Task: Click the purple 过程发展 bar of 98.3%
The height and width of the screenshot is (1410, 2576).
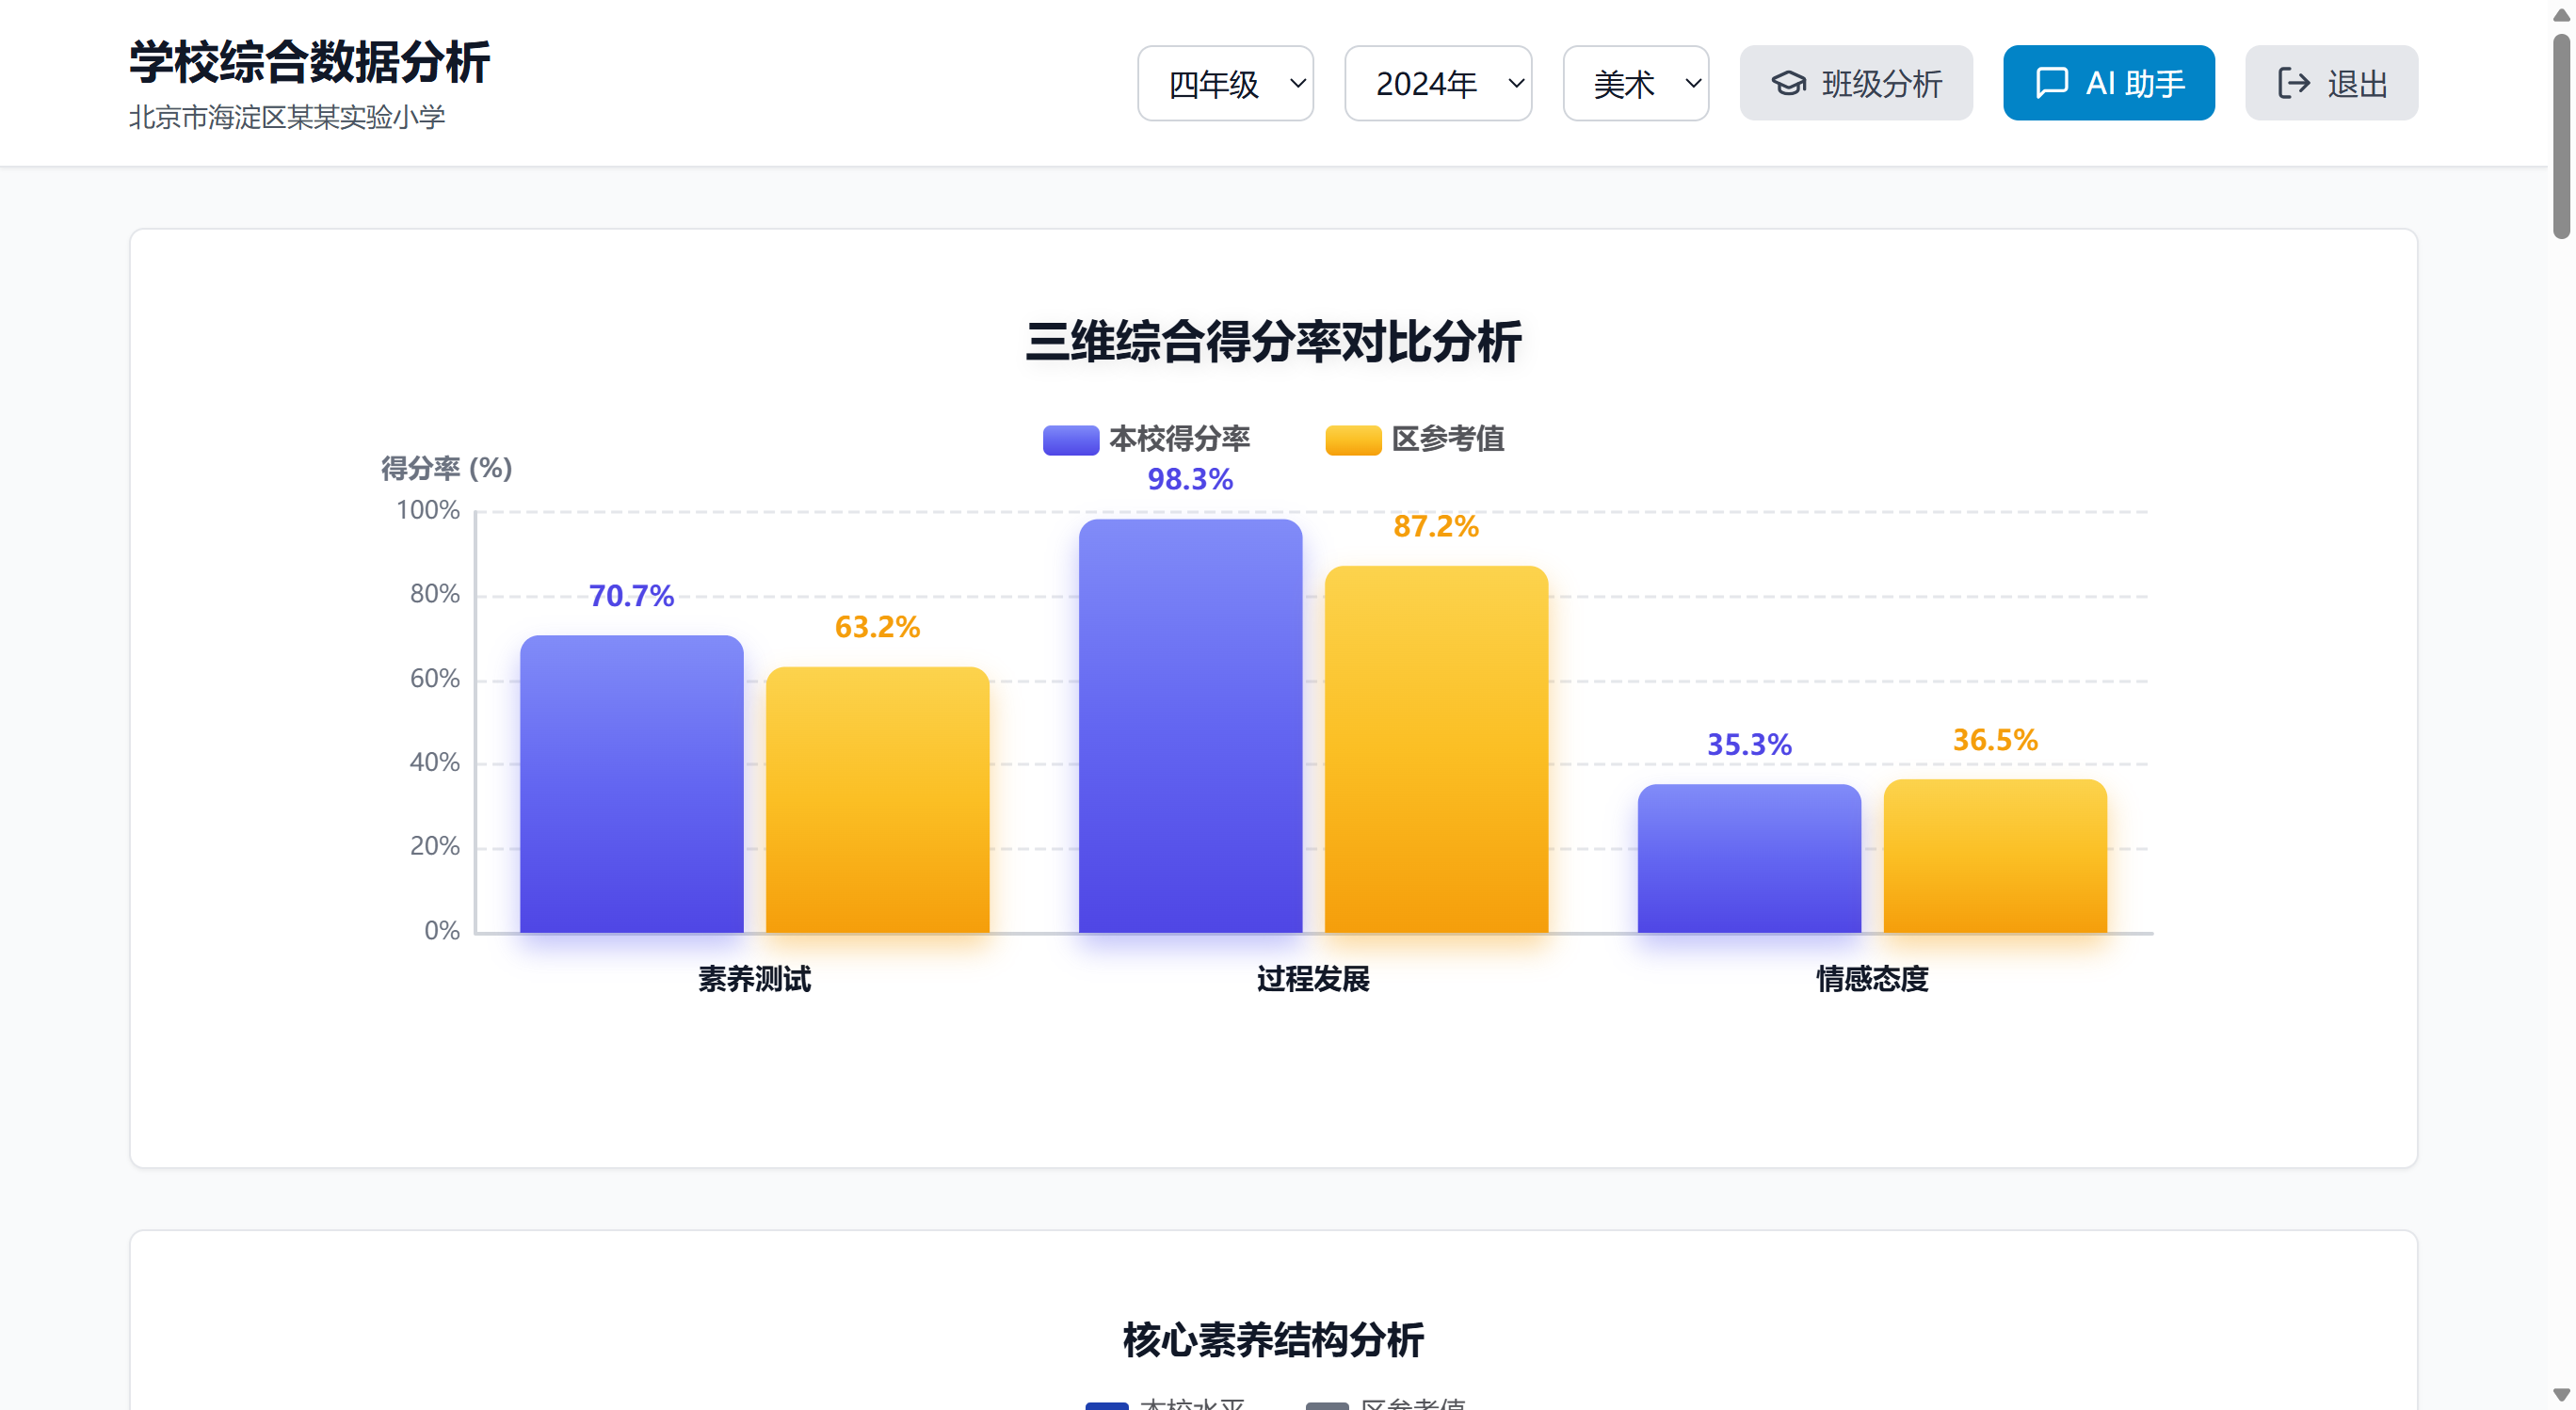Action: 1191,726
